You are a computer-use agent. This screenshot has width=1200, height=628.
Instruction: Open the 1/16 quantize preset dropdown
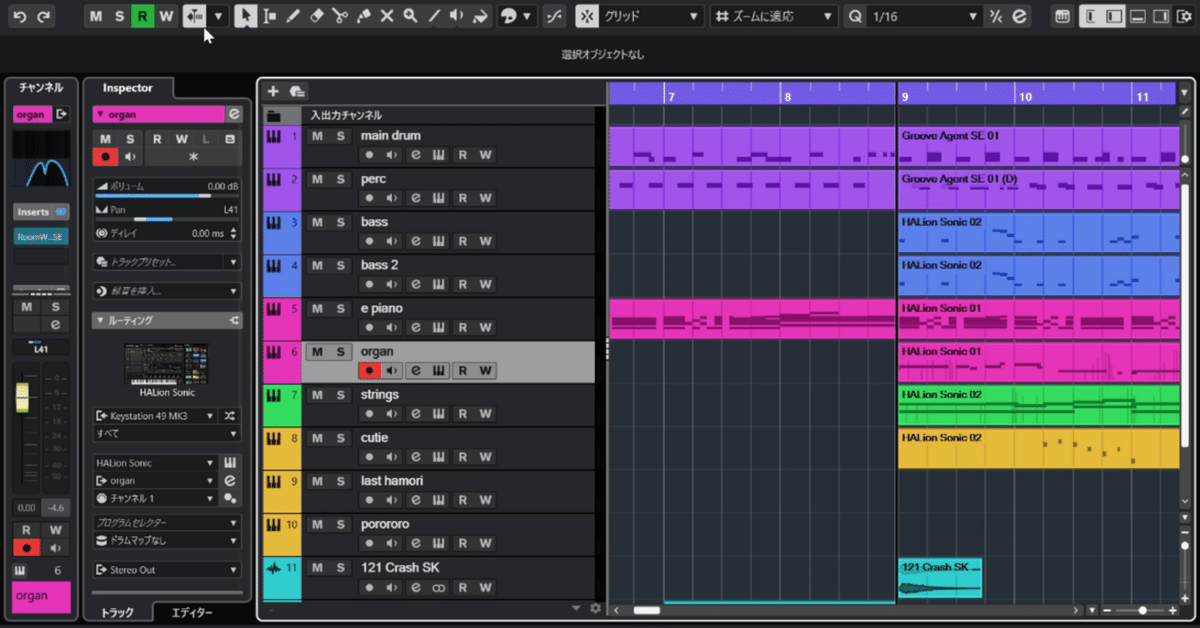coord(924,17)
